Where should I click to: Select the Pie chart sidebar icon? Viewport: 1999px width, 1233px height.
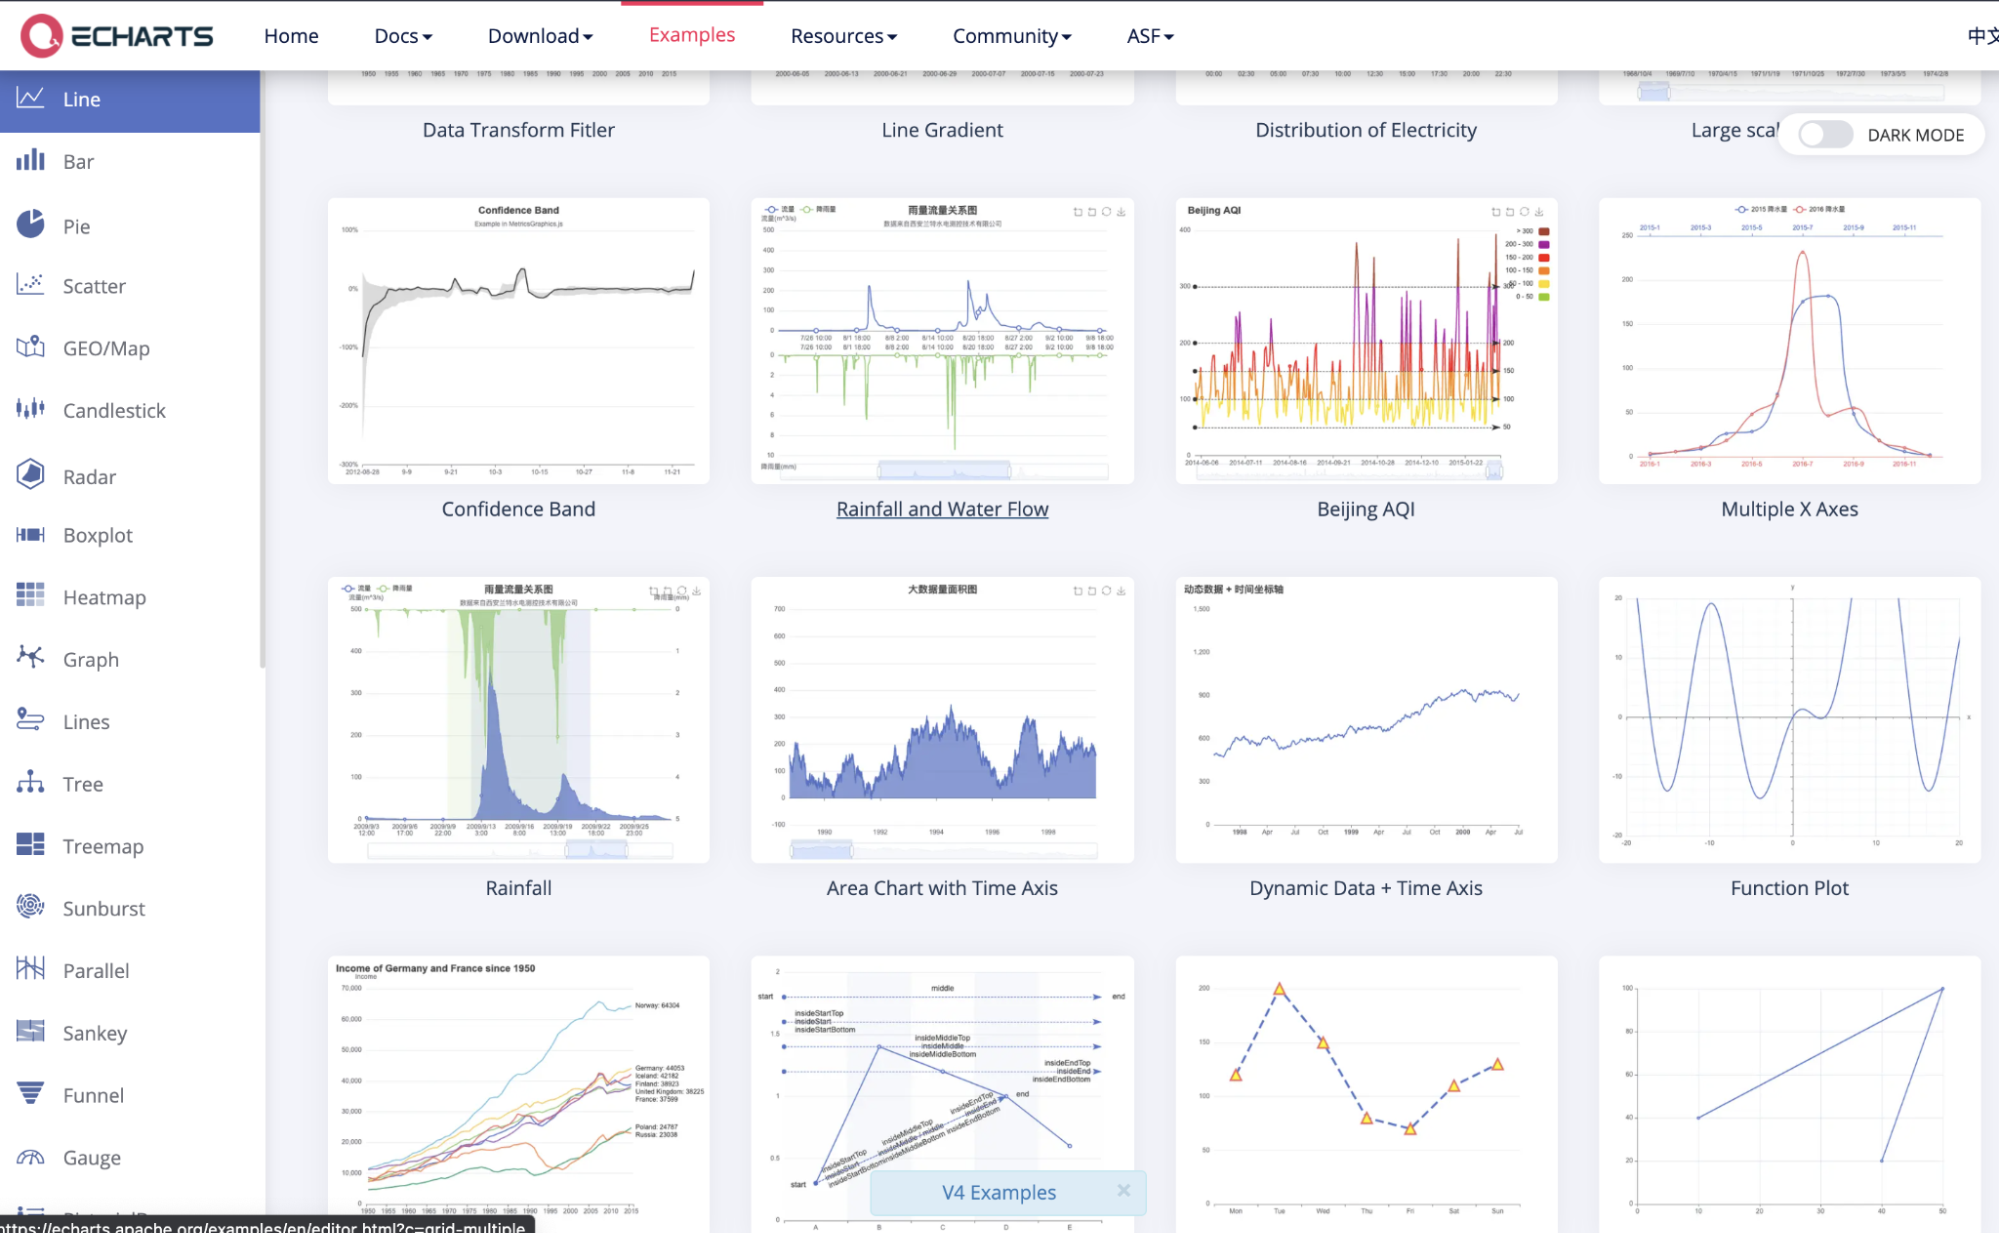[30, 224]
